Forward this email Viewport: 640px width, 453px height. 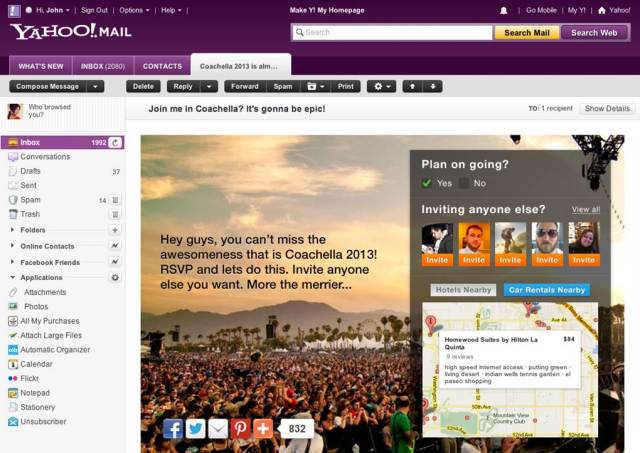click(x=245, y=87)
